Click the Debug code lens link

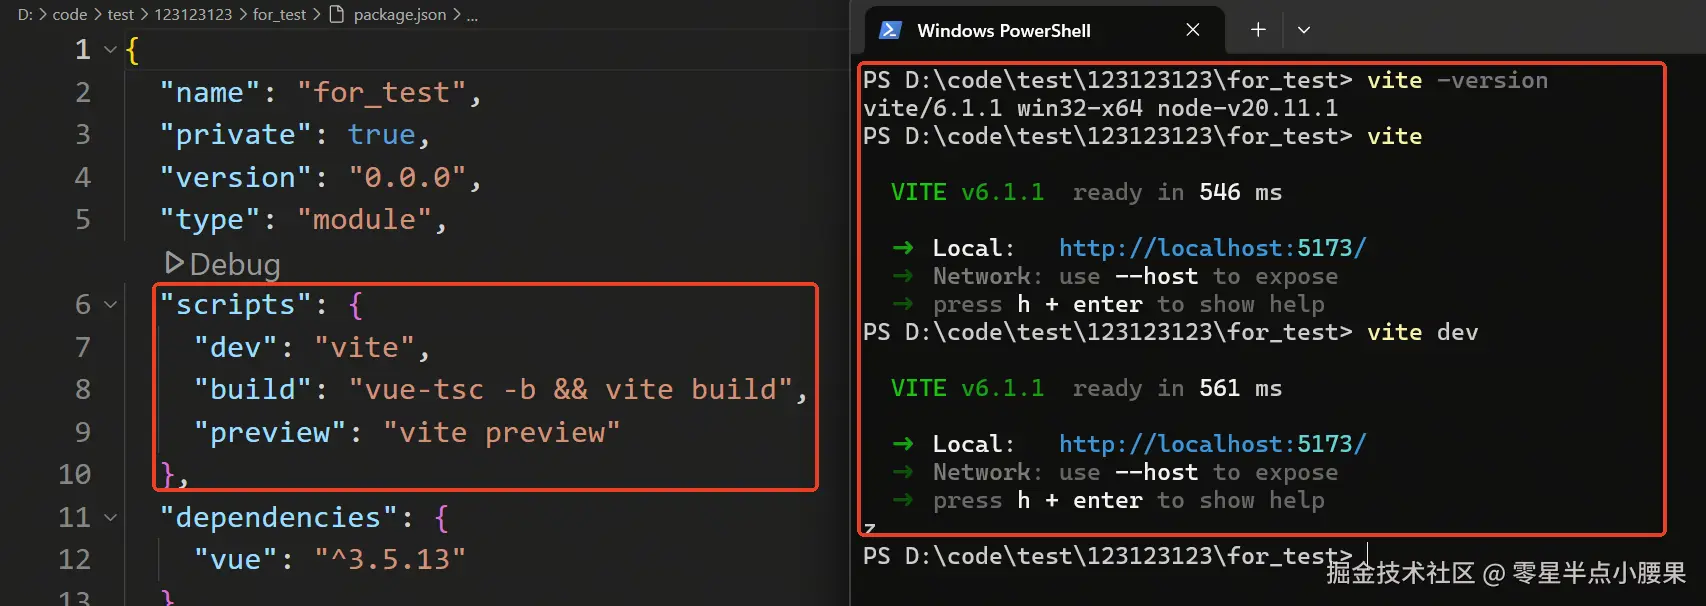[x=235, y=264]
